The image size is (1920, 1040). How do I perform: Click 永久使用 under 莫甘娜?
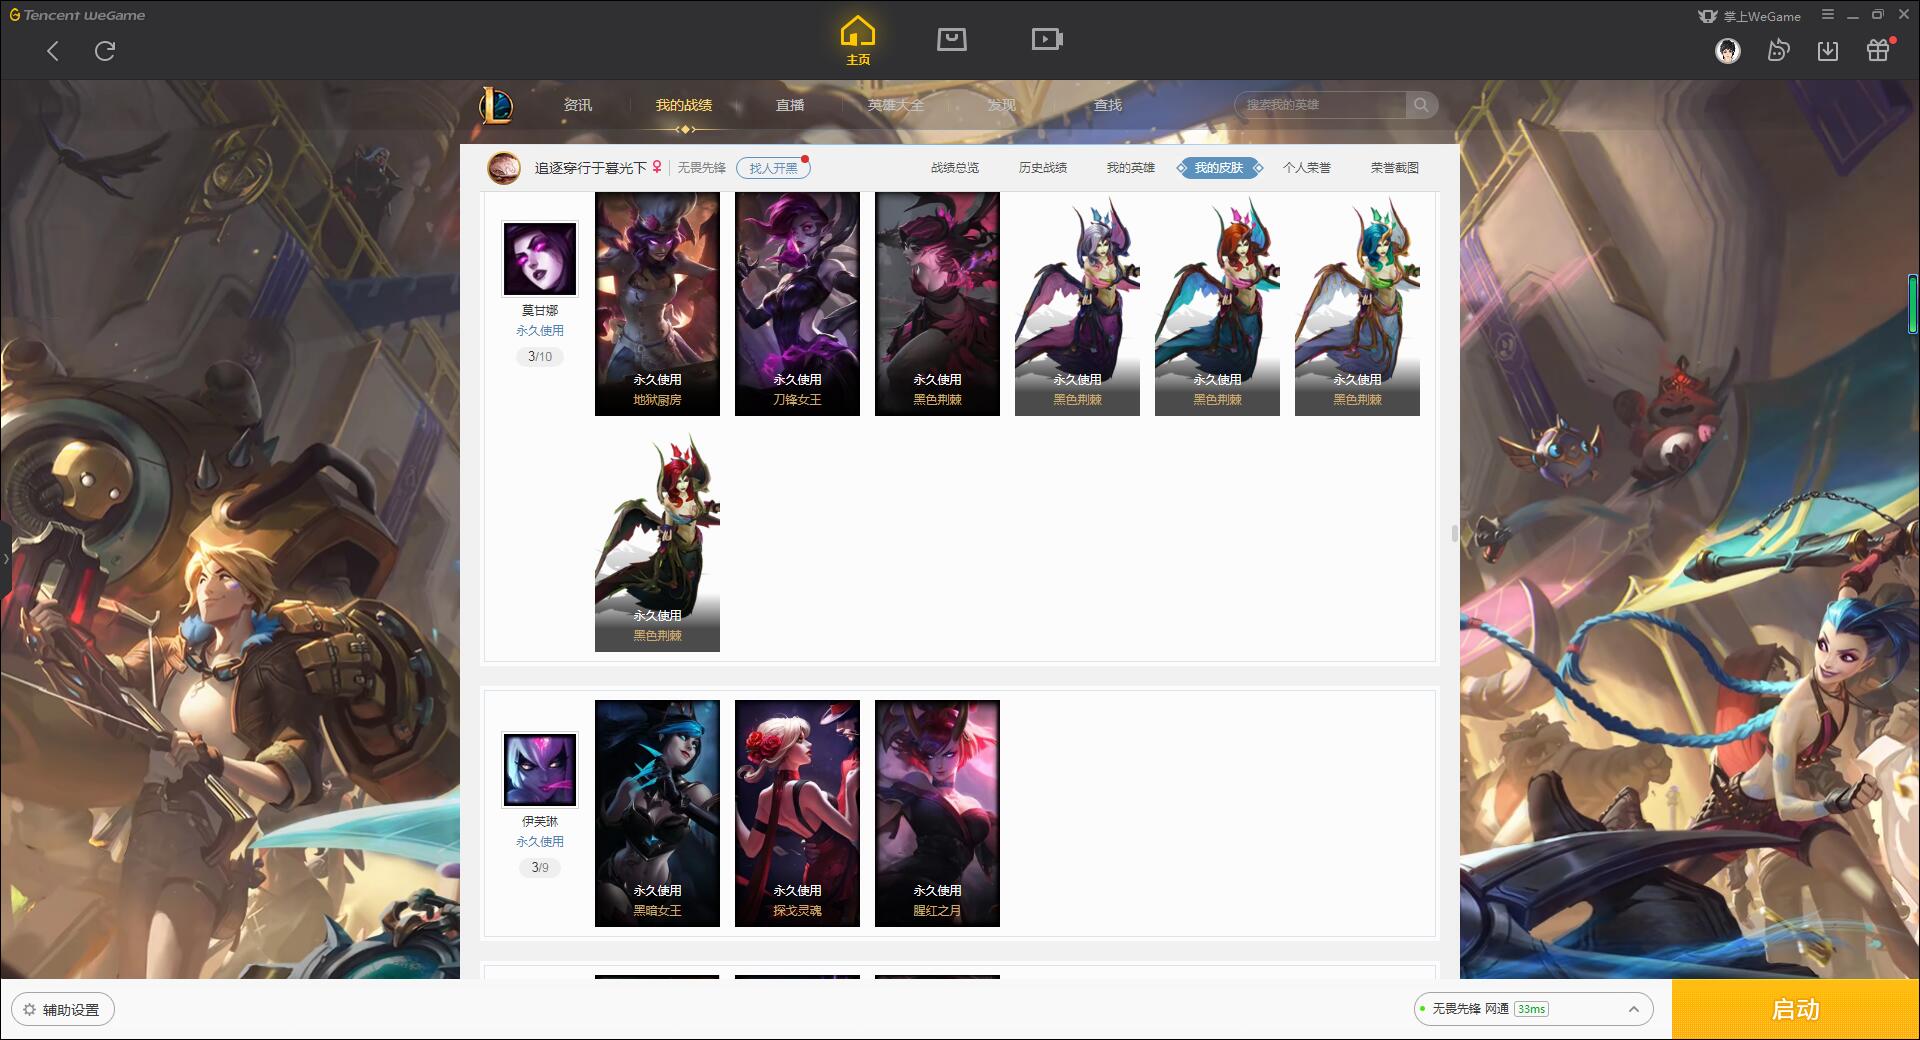click(x=540, y=331)
